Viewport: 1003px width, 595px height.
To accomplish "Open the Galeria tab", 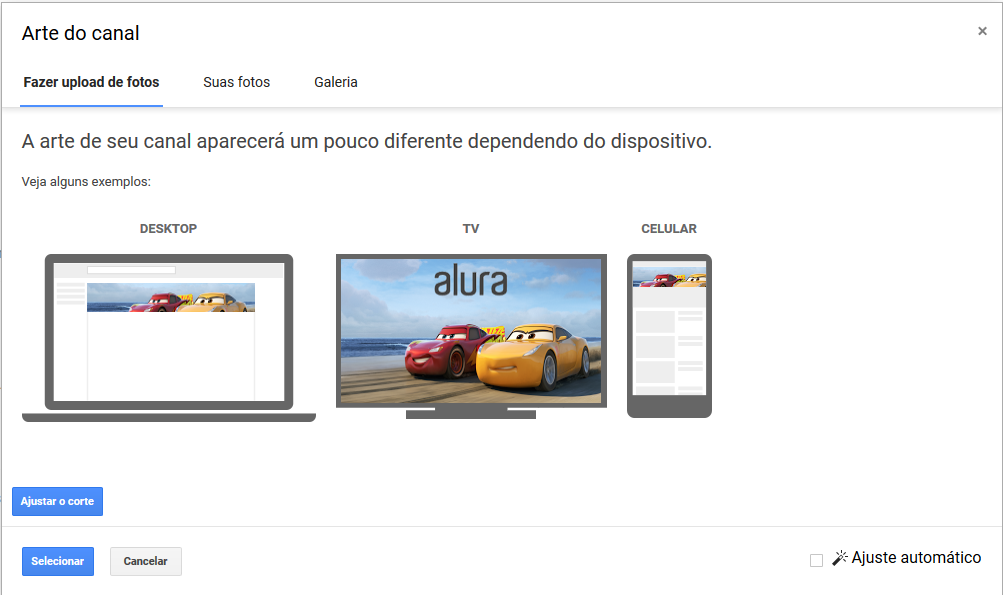I will pyautogui.click(x=336, y=83).
